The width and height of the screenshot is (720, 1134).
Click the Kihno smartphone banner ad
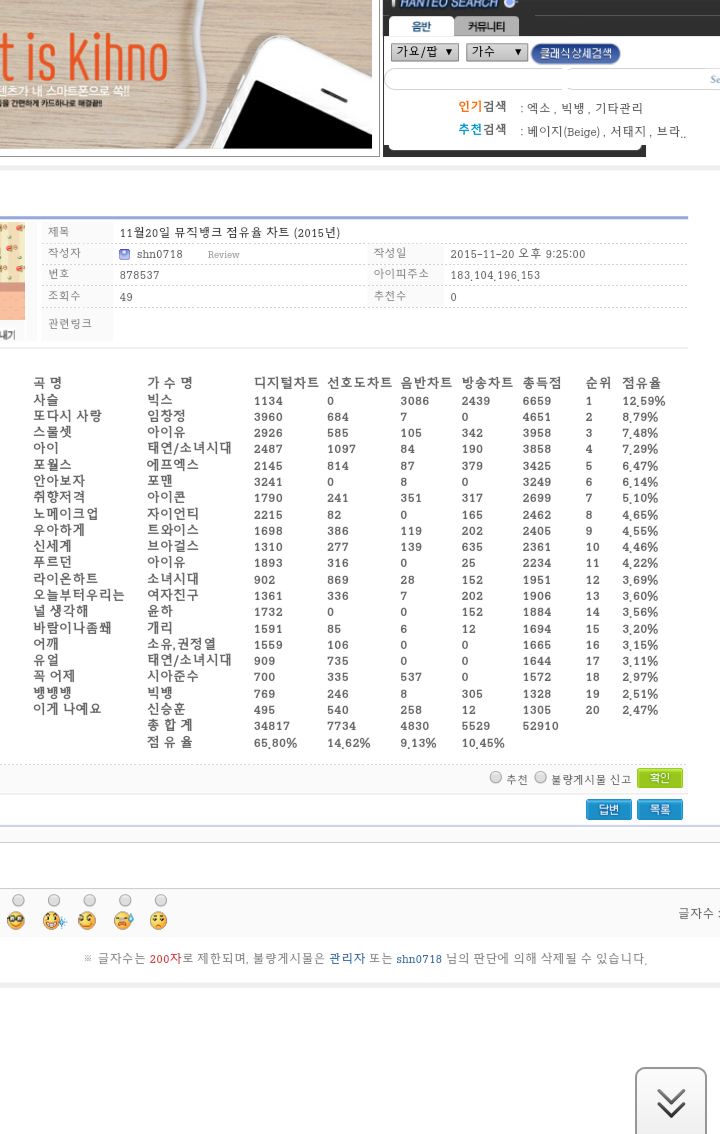click(187, 74)
